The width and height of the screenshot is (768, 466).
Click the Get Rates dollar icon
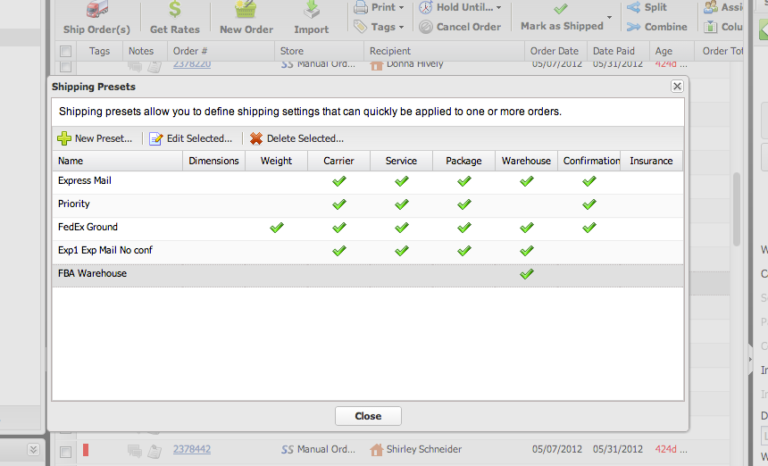(174, 10)
